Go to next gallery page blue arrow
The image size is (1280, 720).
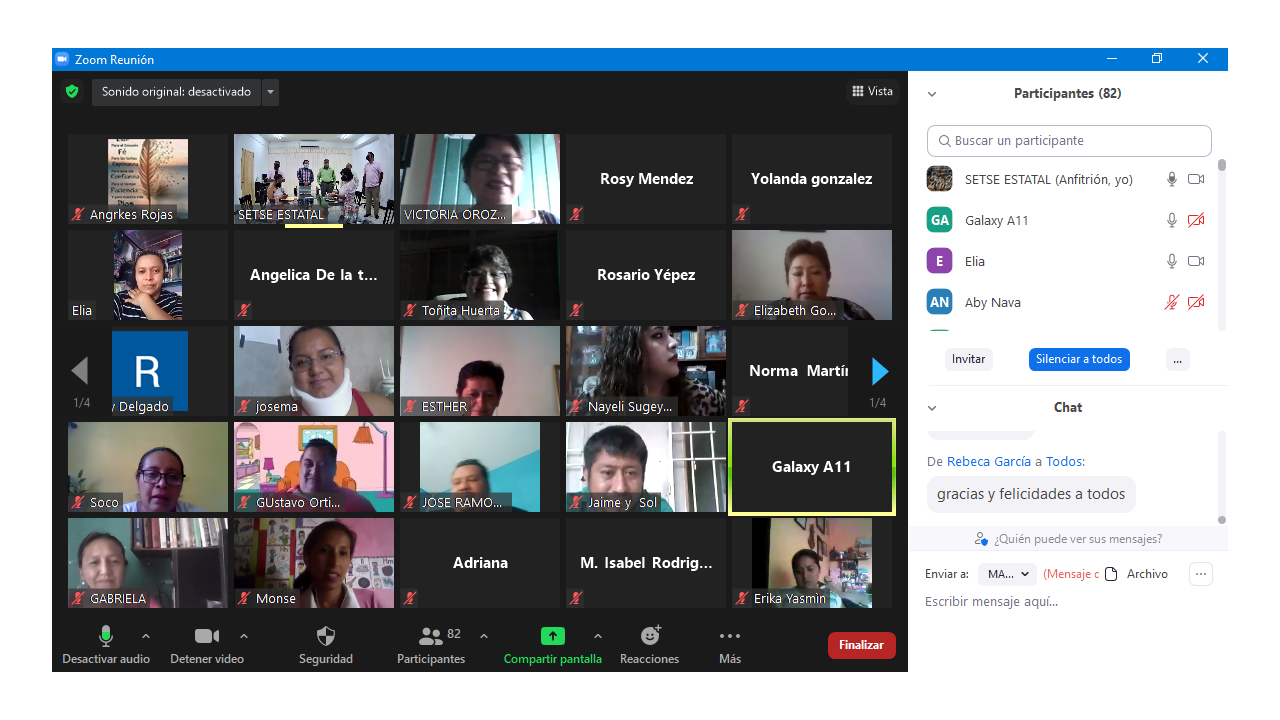coord(880,371)
